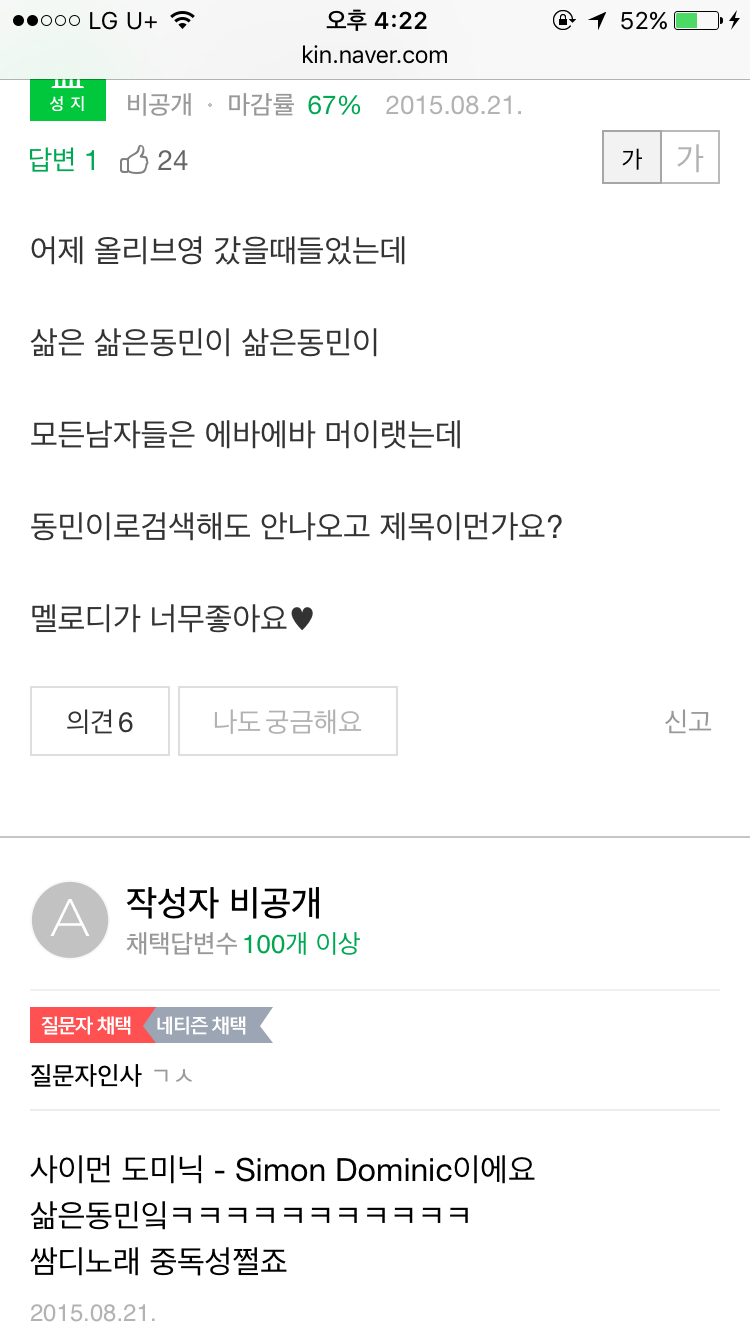This screenshot has width=750, height=1334.
Task: Open the 의견 6 comments
Action: (x=100, y=721)
